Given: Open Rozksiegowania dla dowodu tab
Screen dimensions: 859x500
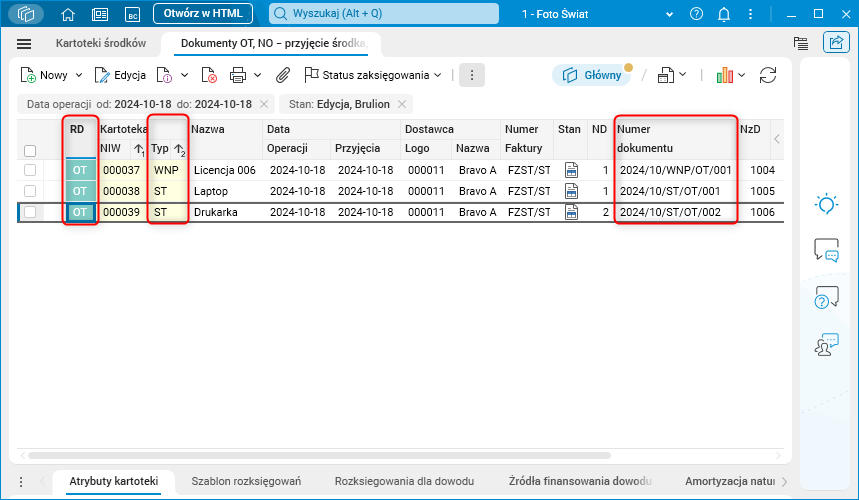Looking at the screenshot, I should tap(404, 481).
